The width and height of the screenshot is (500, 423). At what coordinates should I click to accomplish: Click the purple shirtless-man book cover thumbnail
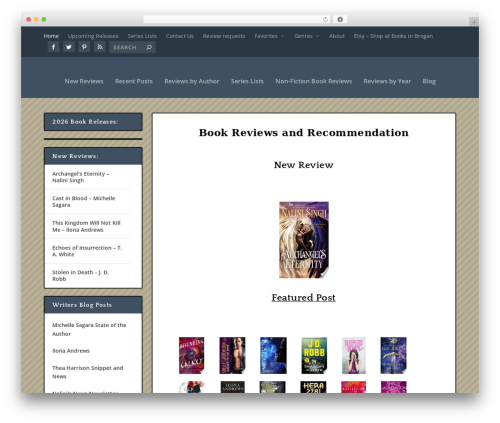click(232, 355)
